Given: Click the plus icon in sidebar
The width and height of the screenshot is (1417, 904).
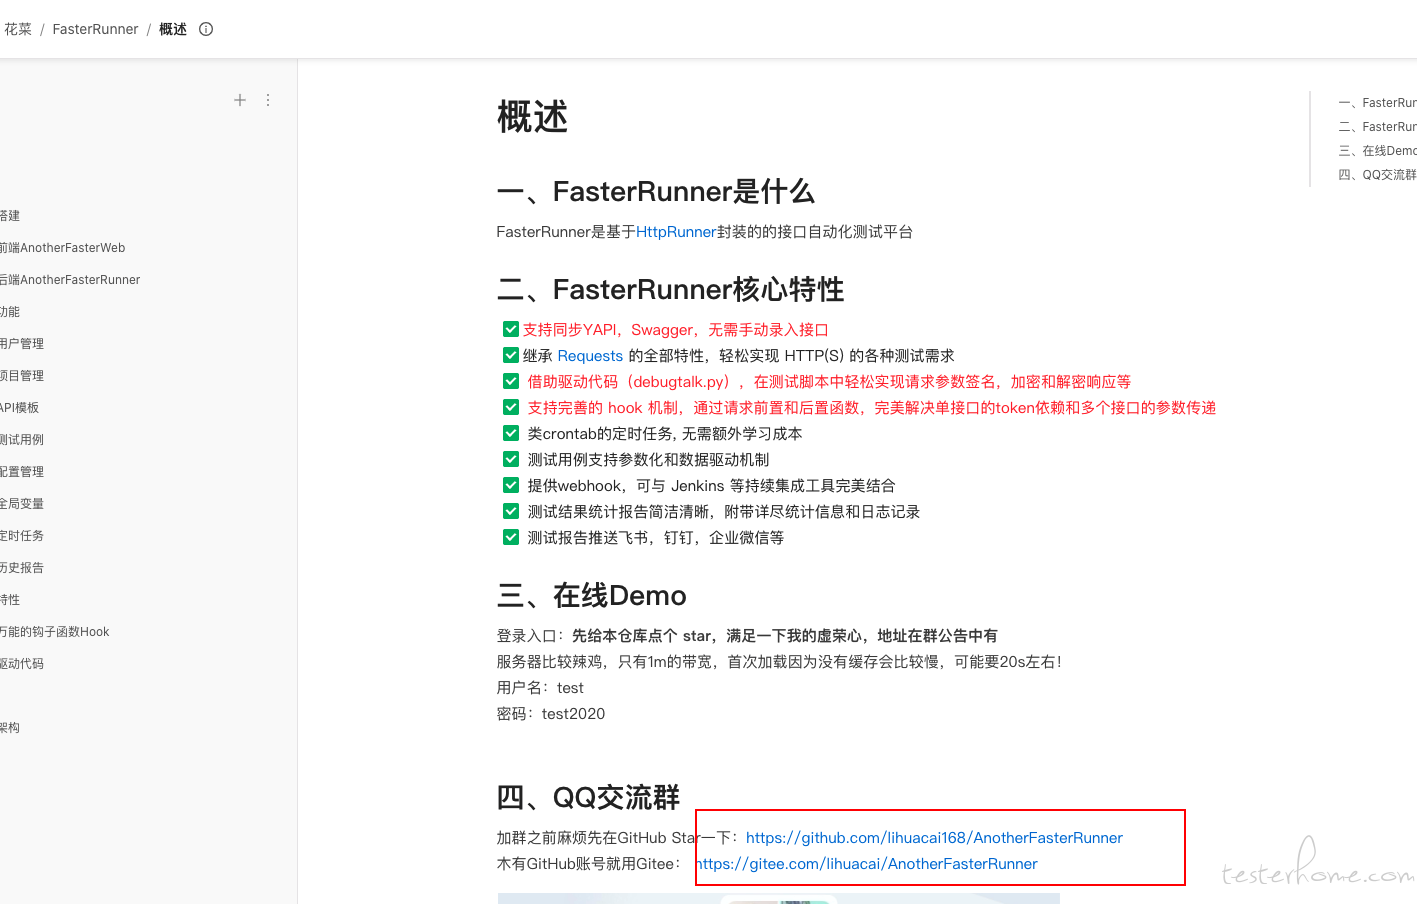Looking at the screenshot, I should (x=240, y=100).
